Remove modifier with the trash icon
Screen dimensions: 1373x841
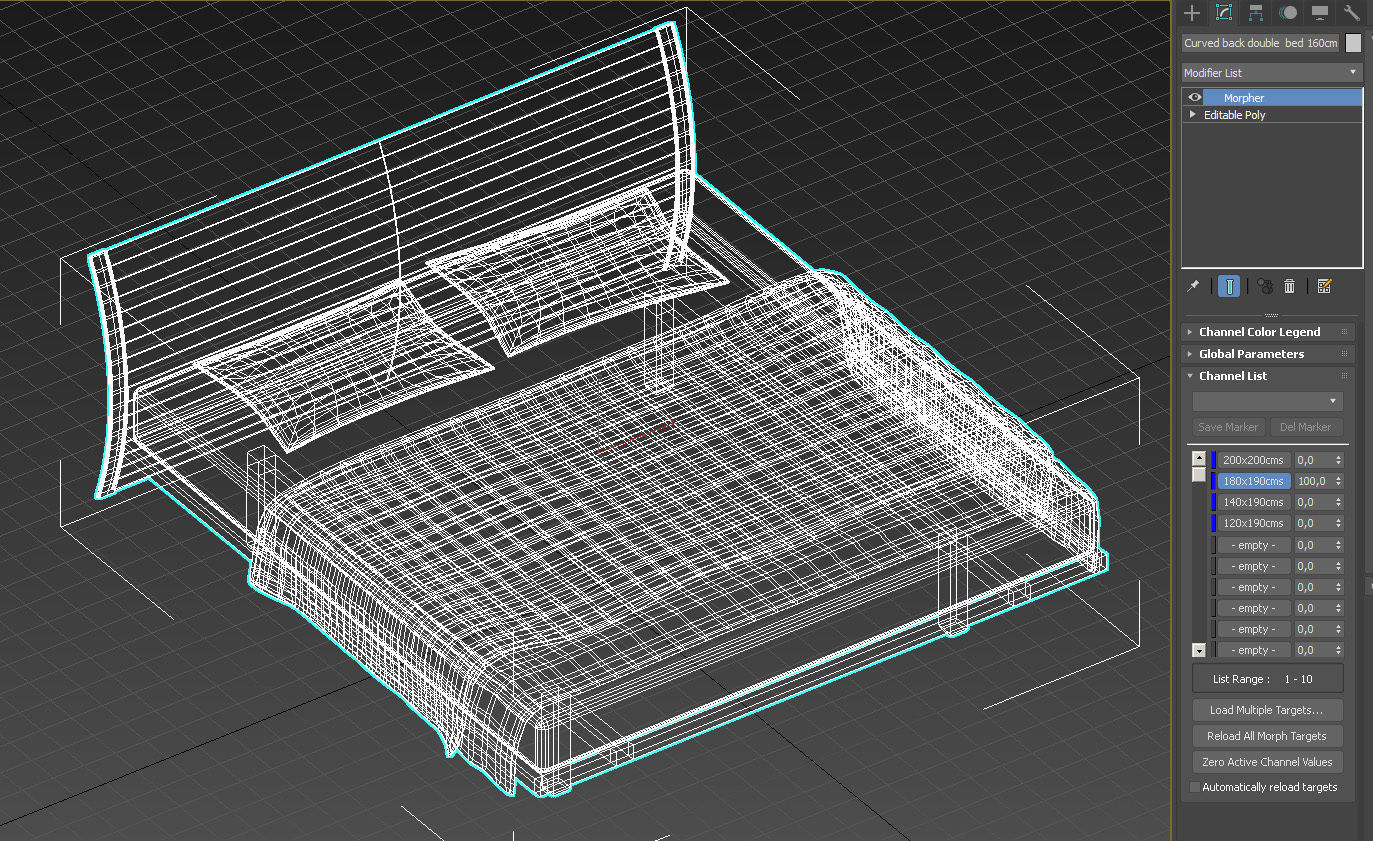(x=1290, y=286)
